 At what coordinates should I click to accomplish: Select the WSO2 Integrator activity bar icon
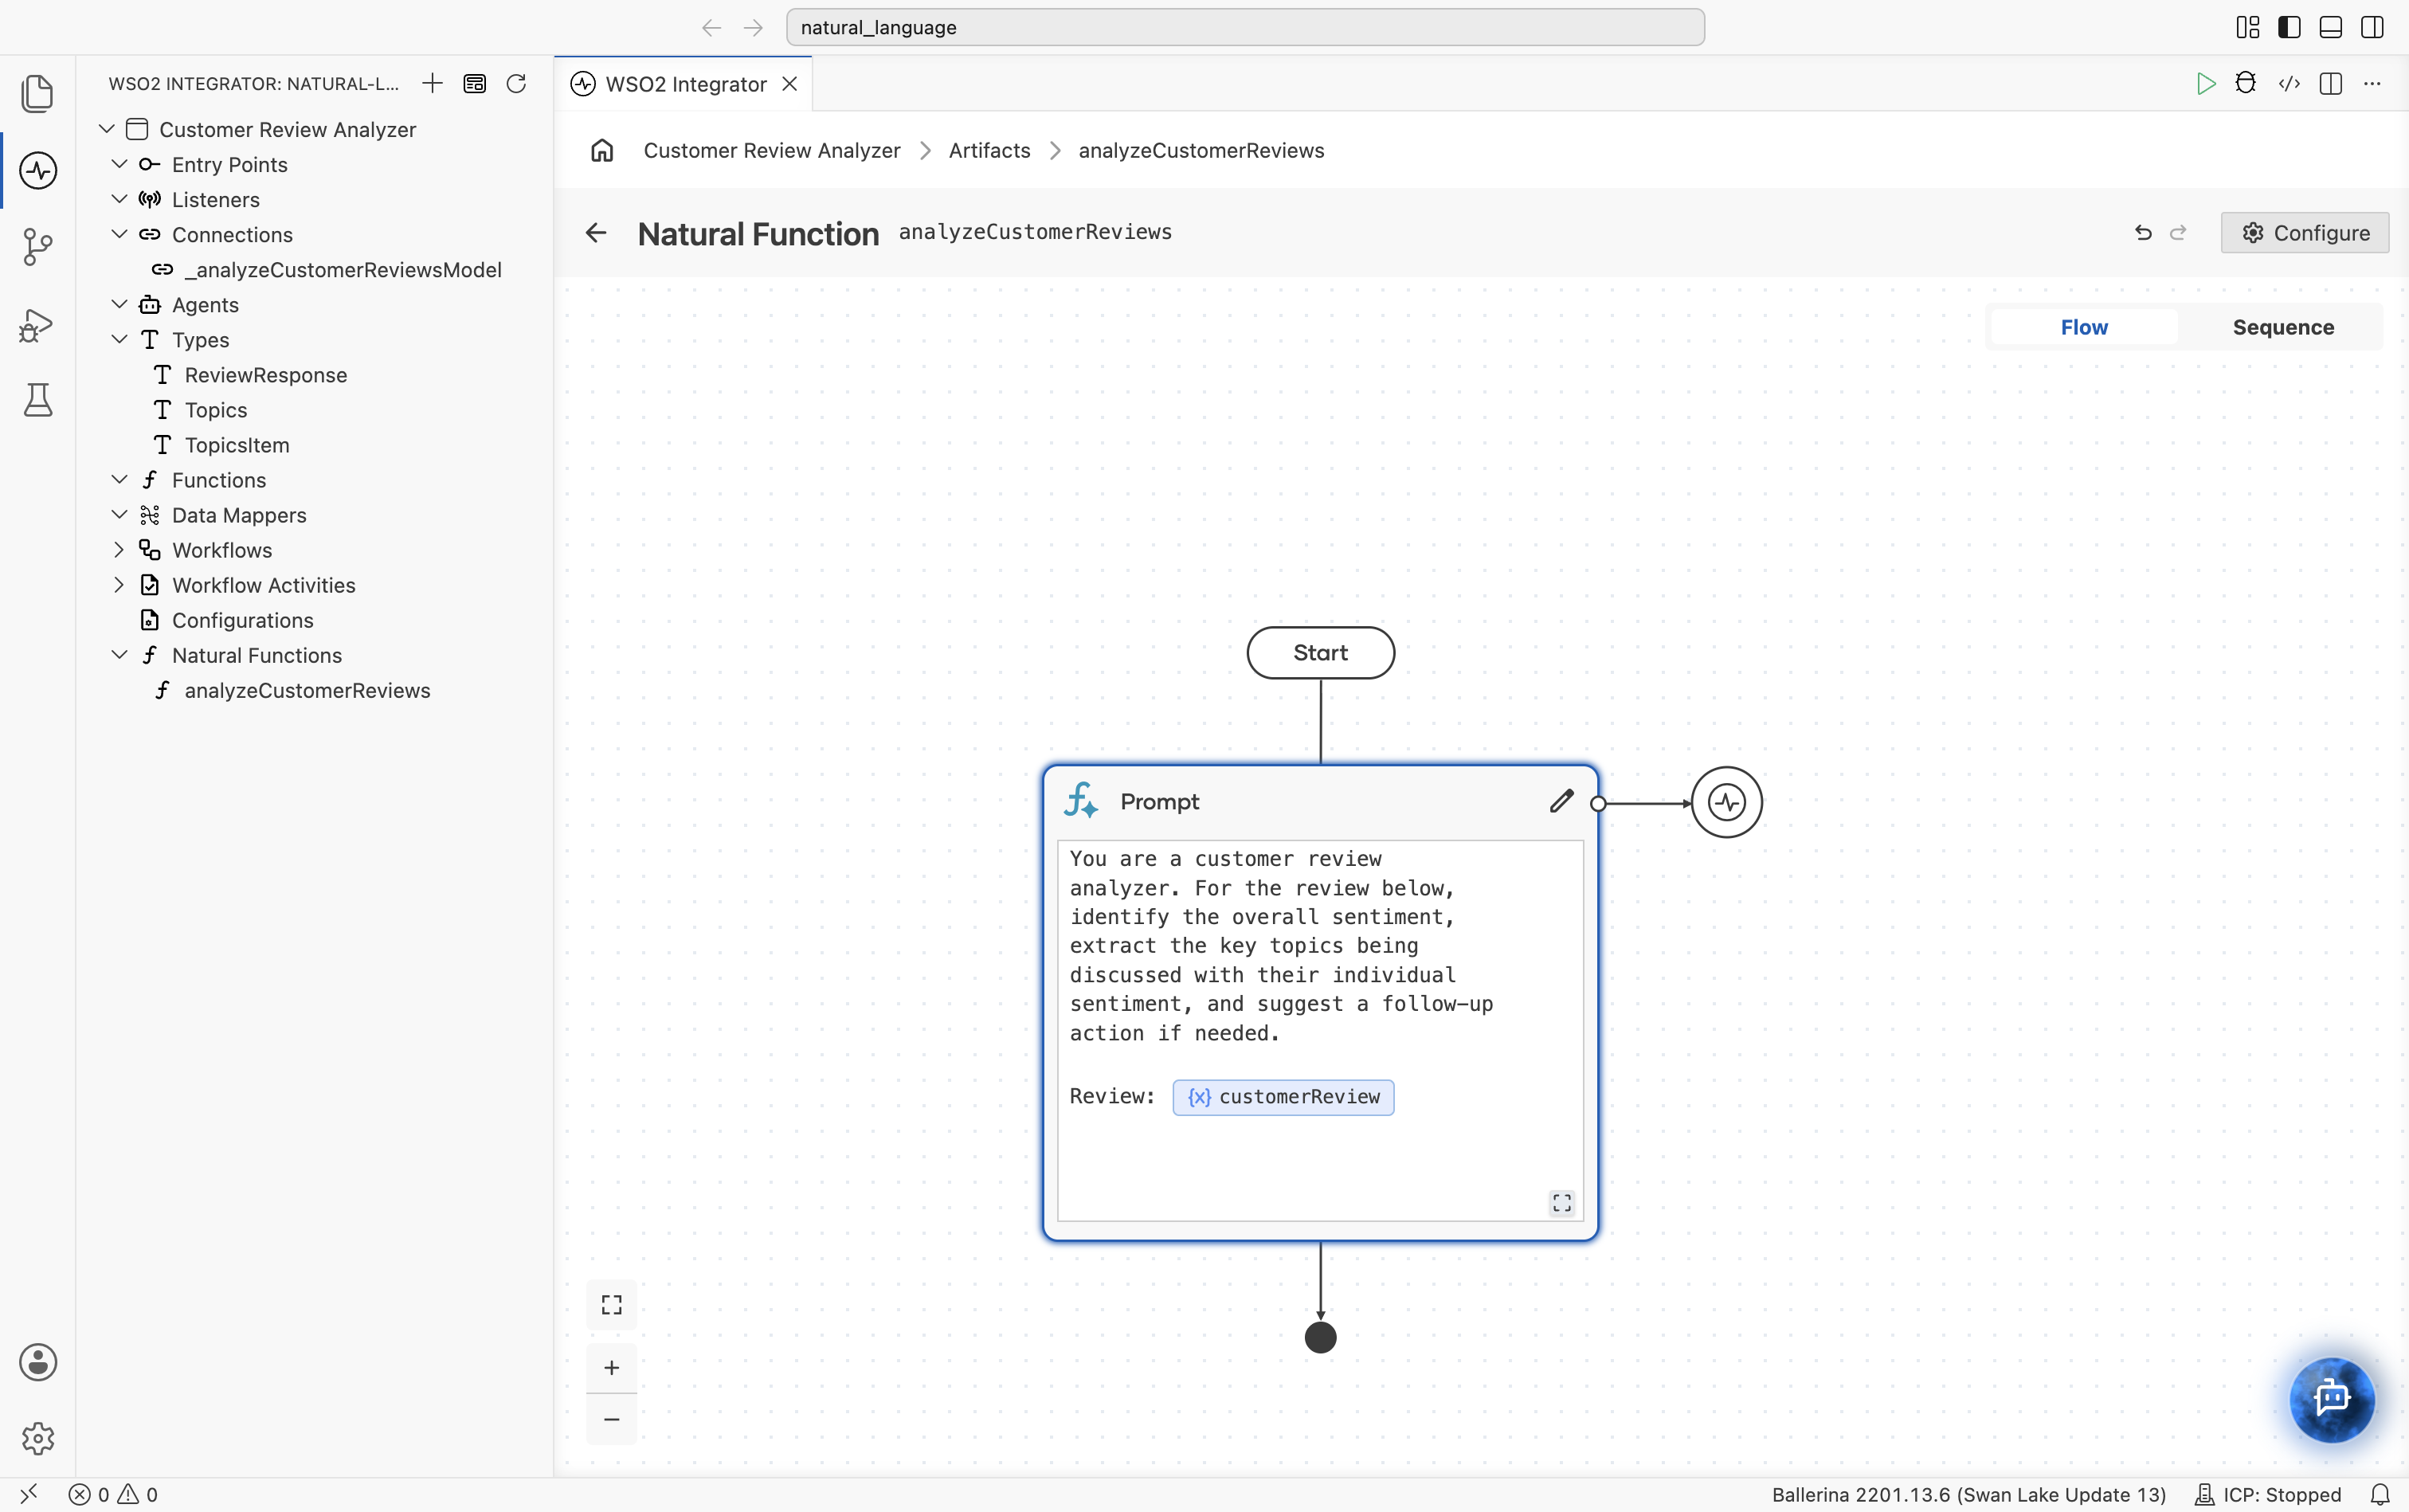point(38,170)
